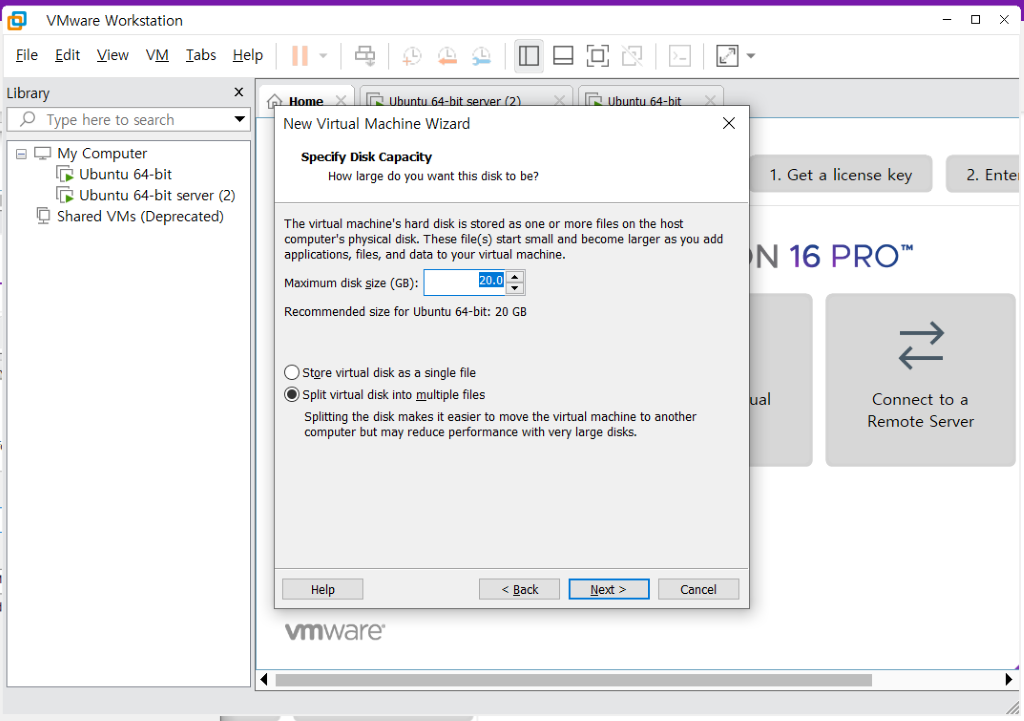This screenshot has height=721, width=1024.
Task: Open the Tabs menu
Action: pyautogui.click(x=200, y=56)
